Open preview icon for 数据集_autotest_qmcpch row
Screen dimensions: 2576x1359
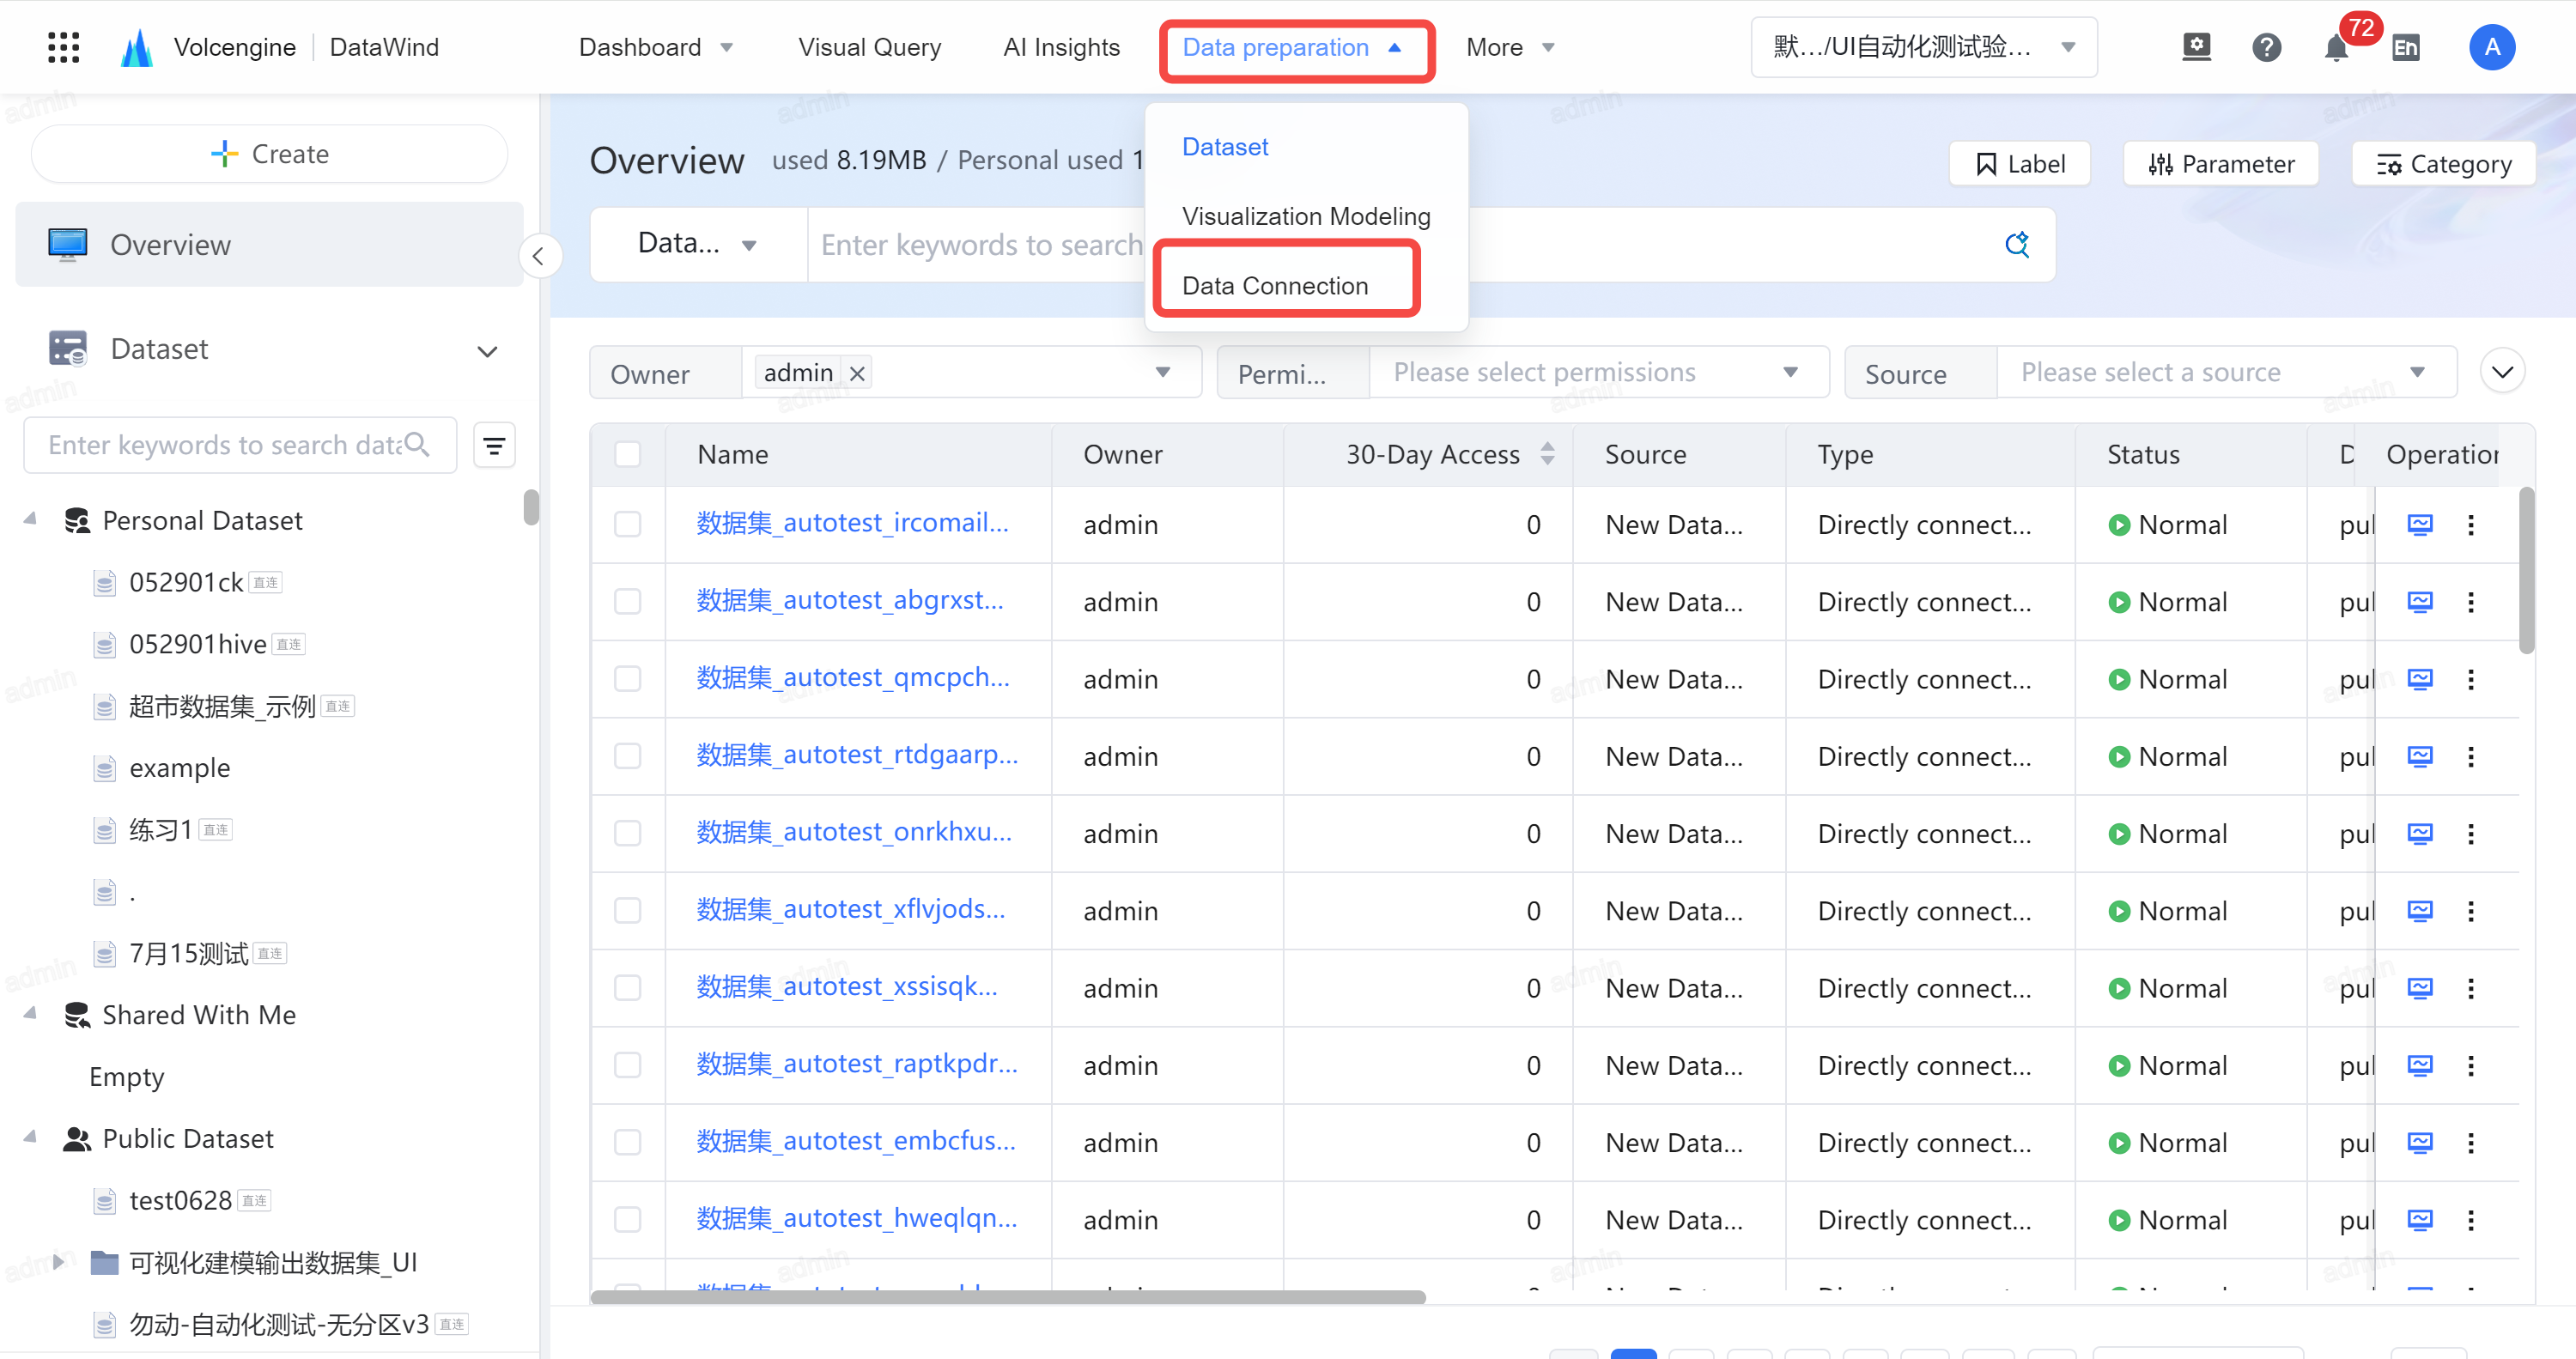pos(2419,678)
